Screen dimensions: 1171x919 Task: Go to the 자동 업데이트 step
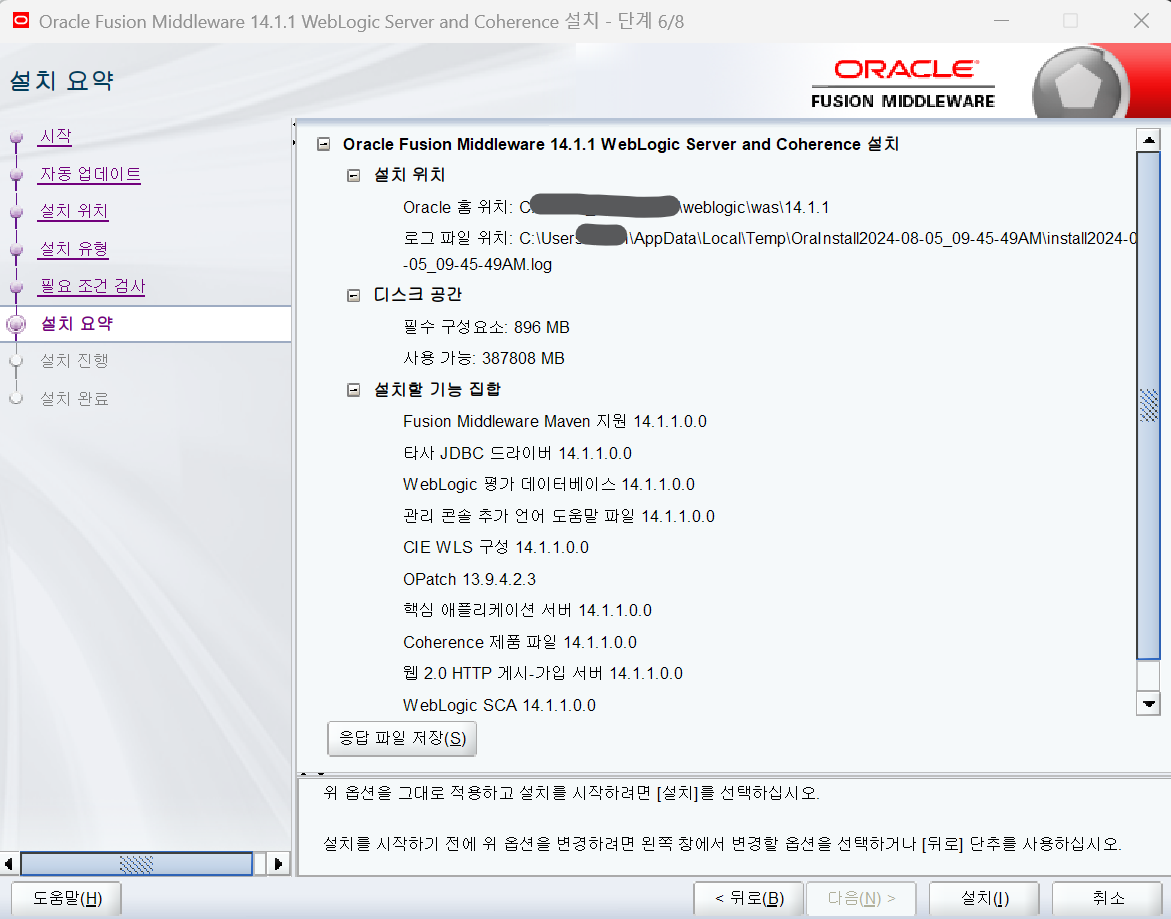[x=90, y=174]
